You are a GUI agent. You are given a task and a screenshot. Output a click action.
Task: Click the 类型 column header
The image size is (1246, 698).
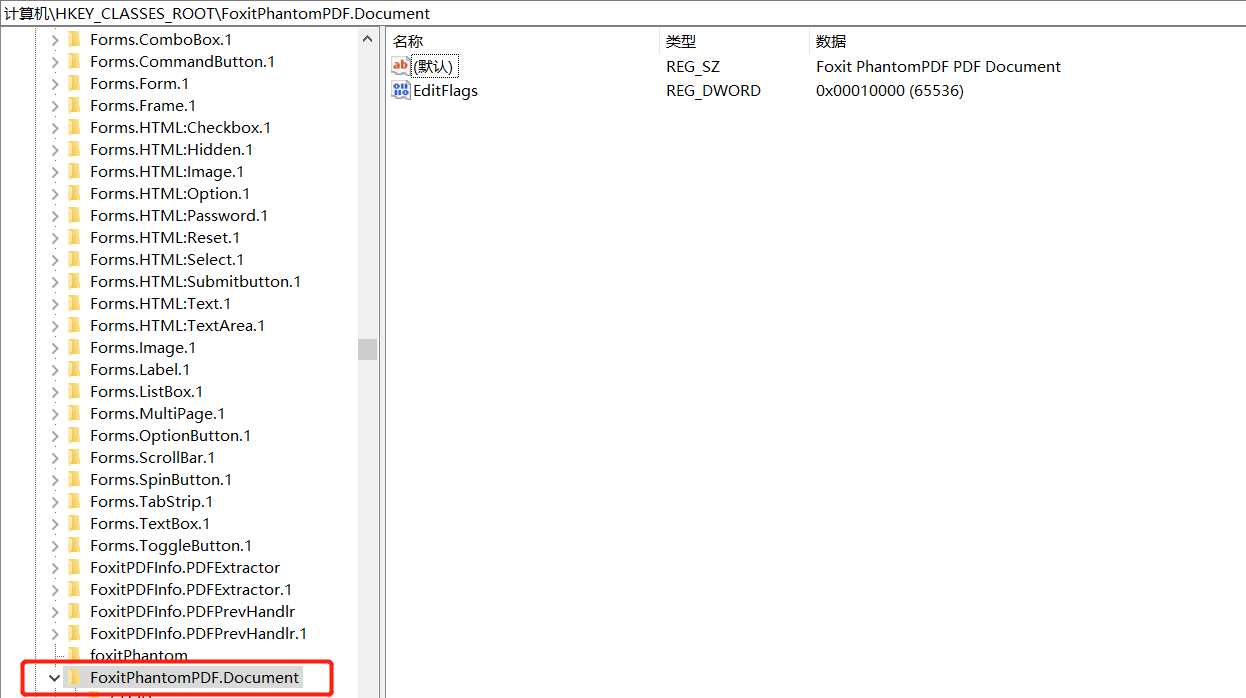(x=681, y=42)
